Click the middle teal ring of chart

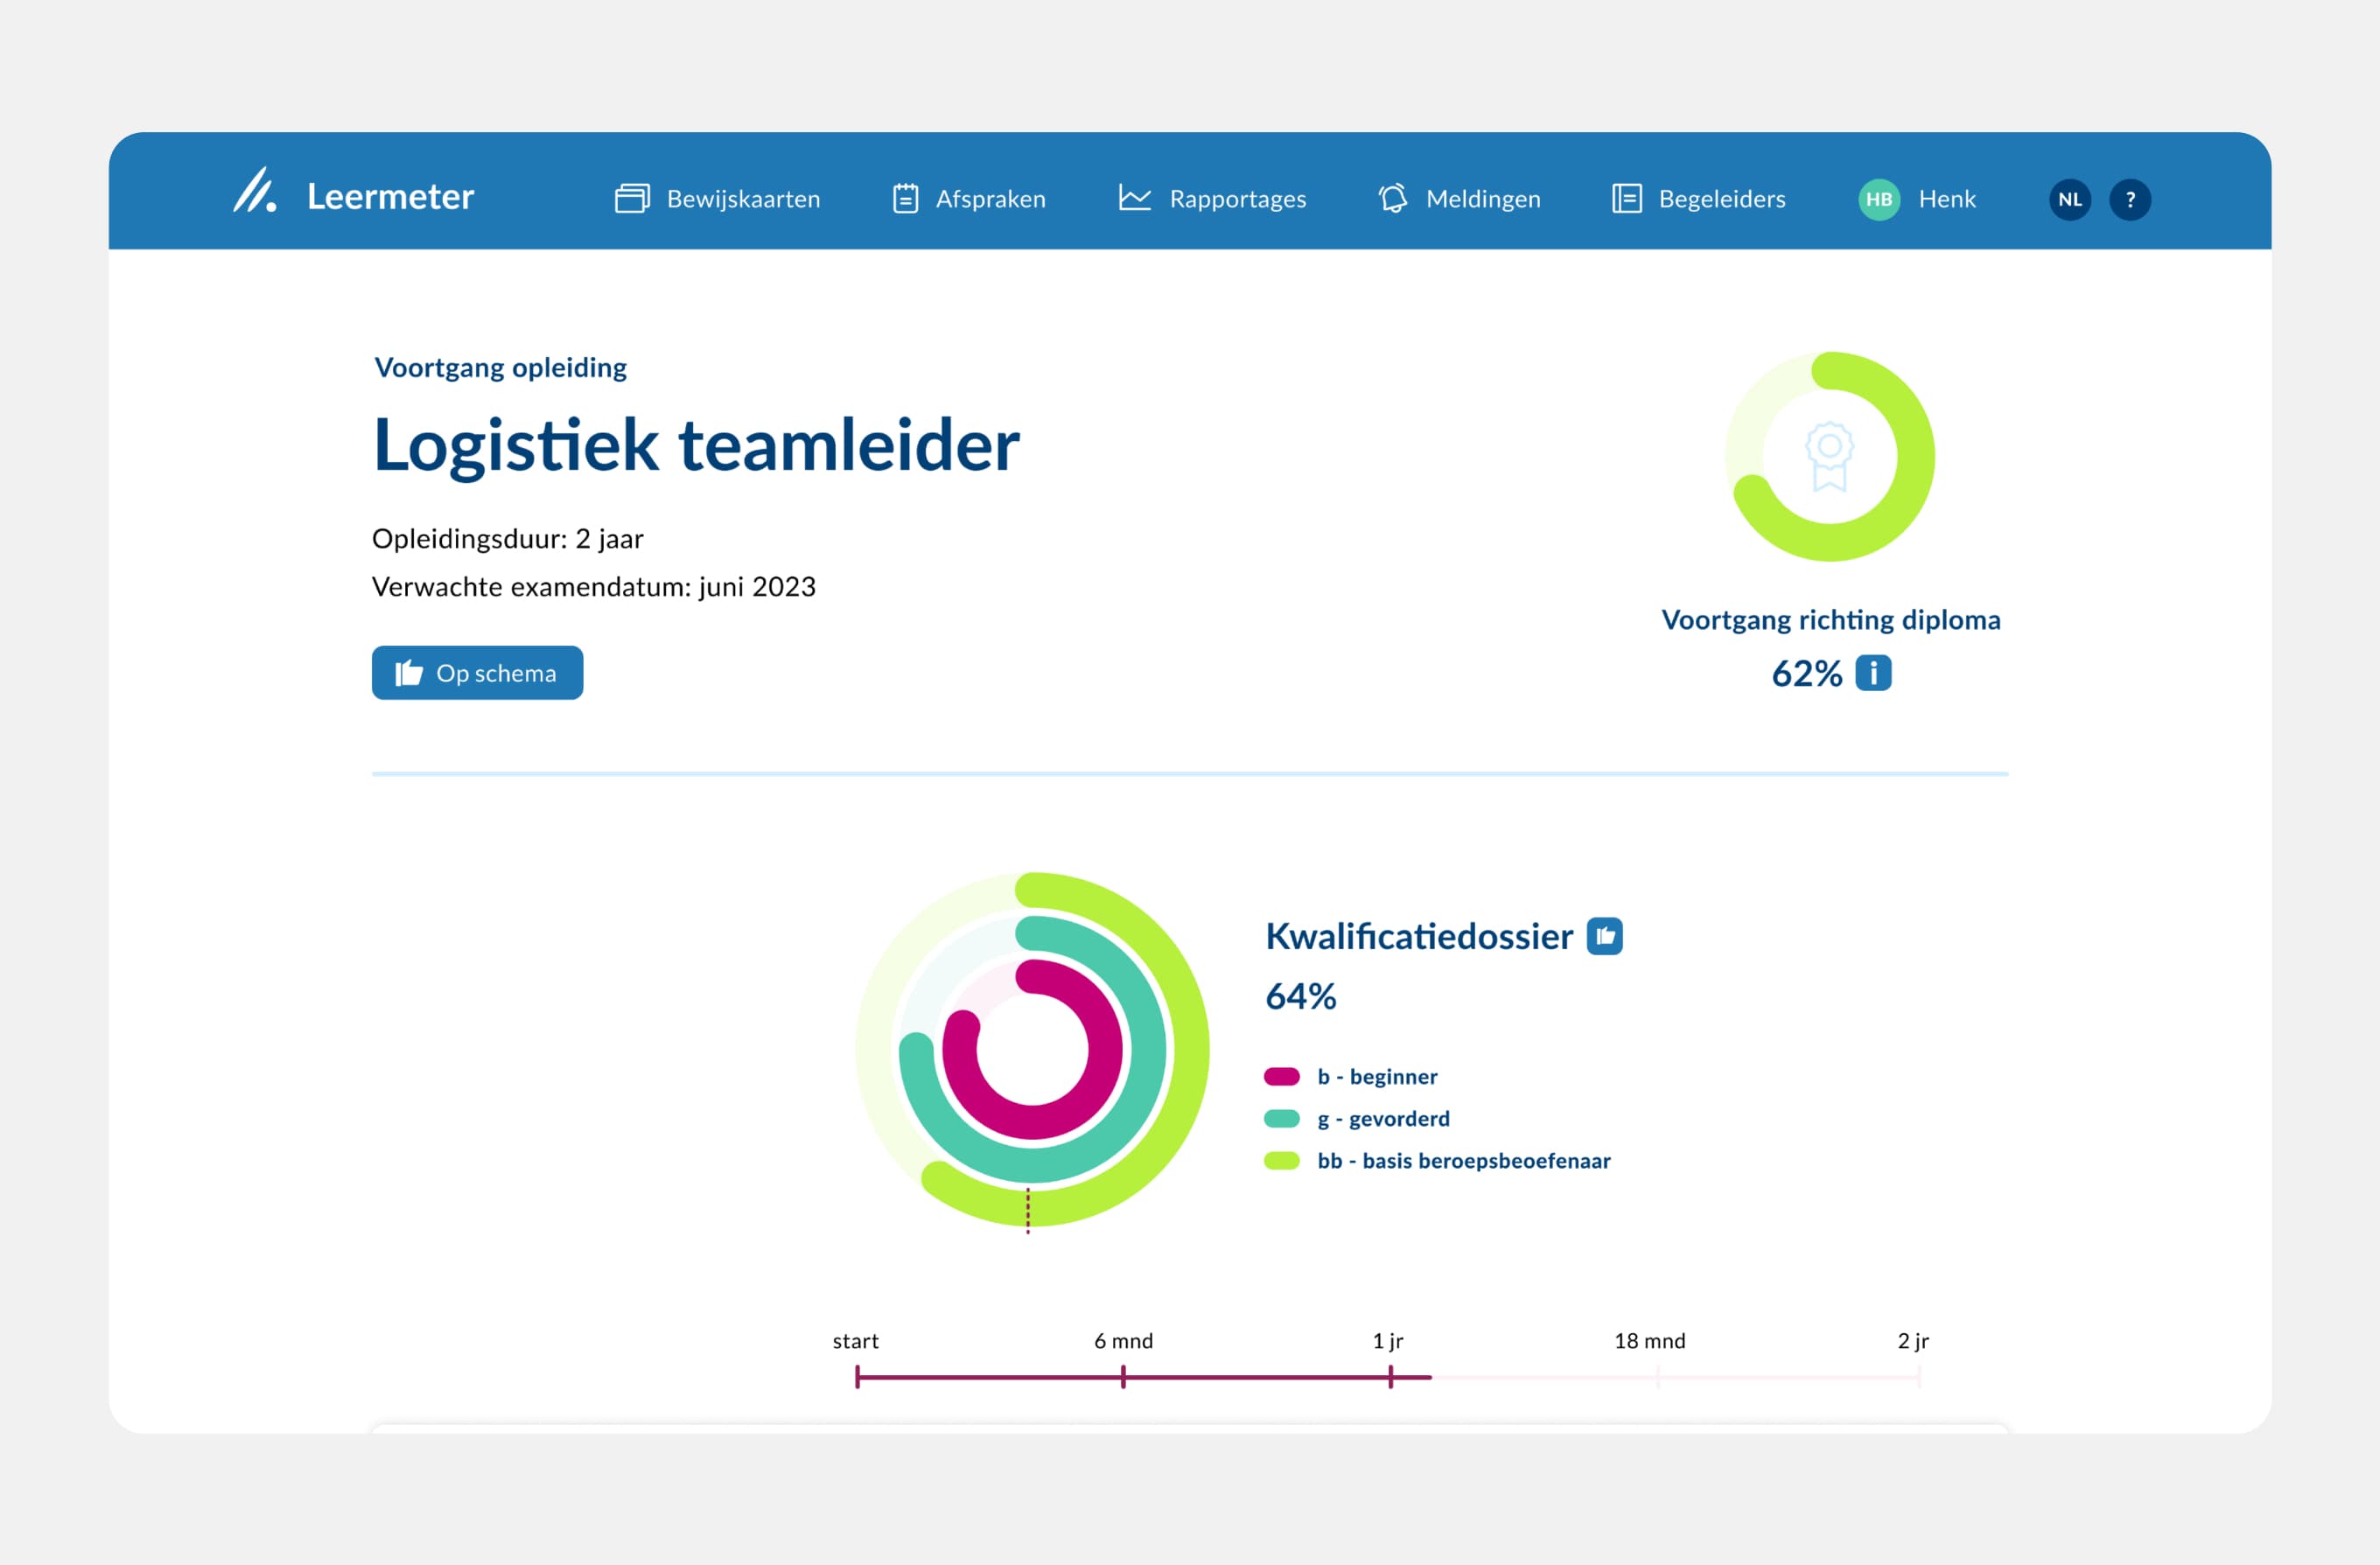(x=1148, y=1049)
